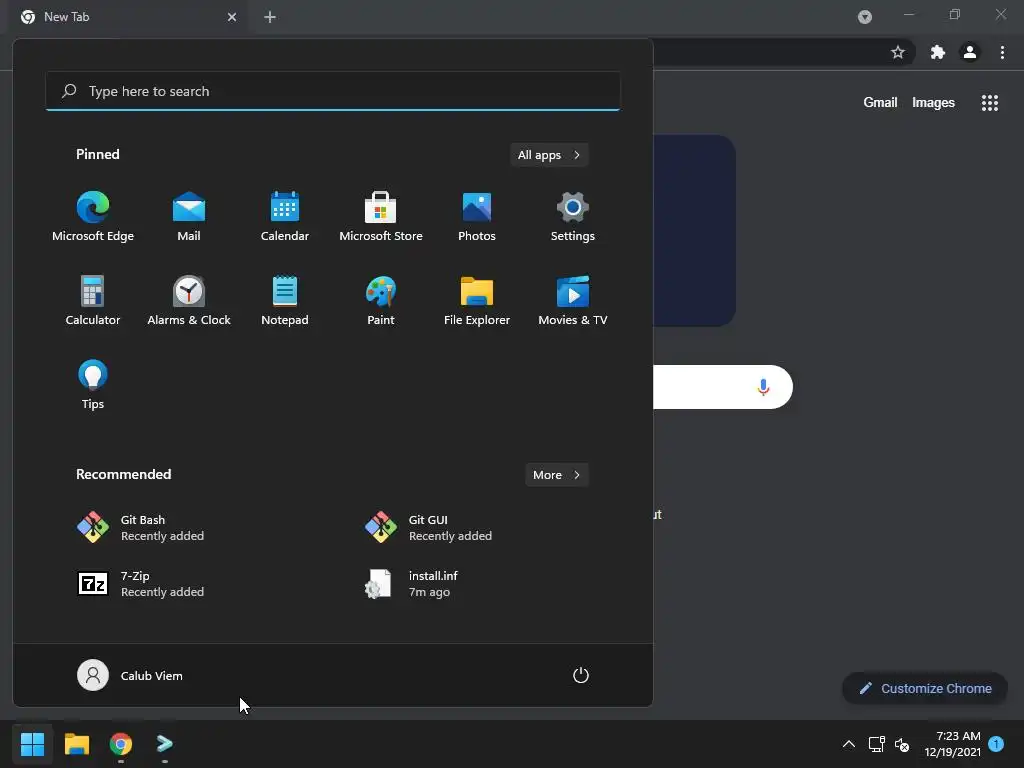Expand All apps list
The image size is (1024, 768).
(549, 155)
